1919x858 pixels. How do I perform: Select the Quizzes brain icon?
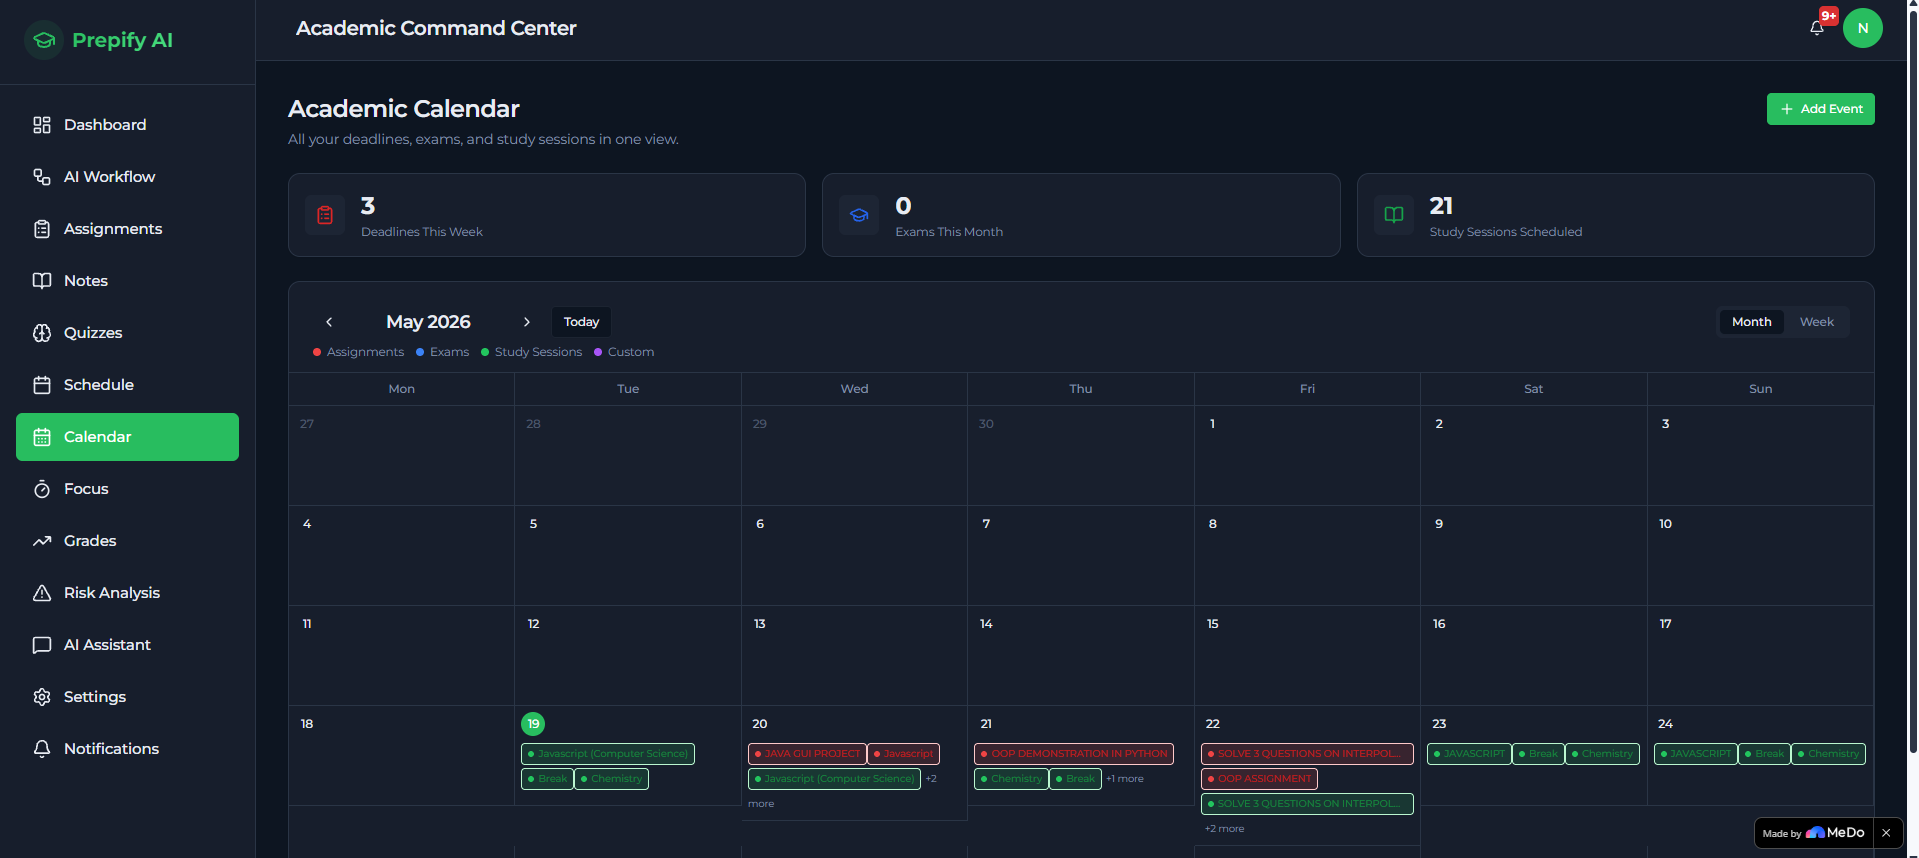pos(42,333)
